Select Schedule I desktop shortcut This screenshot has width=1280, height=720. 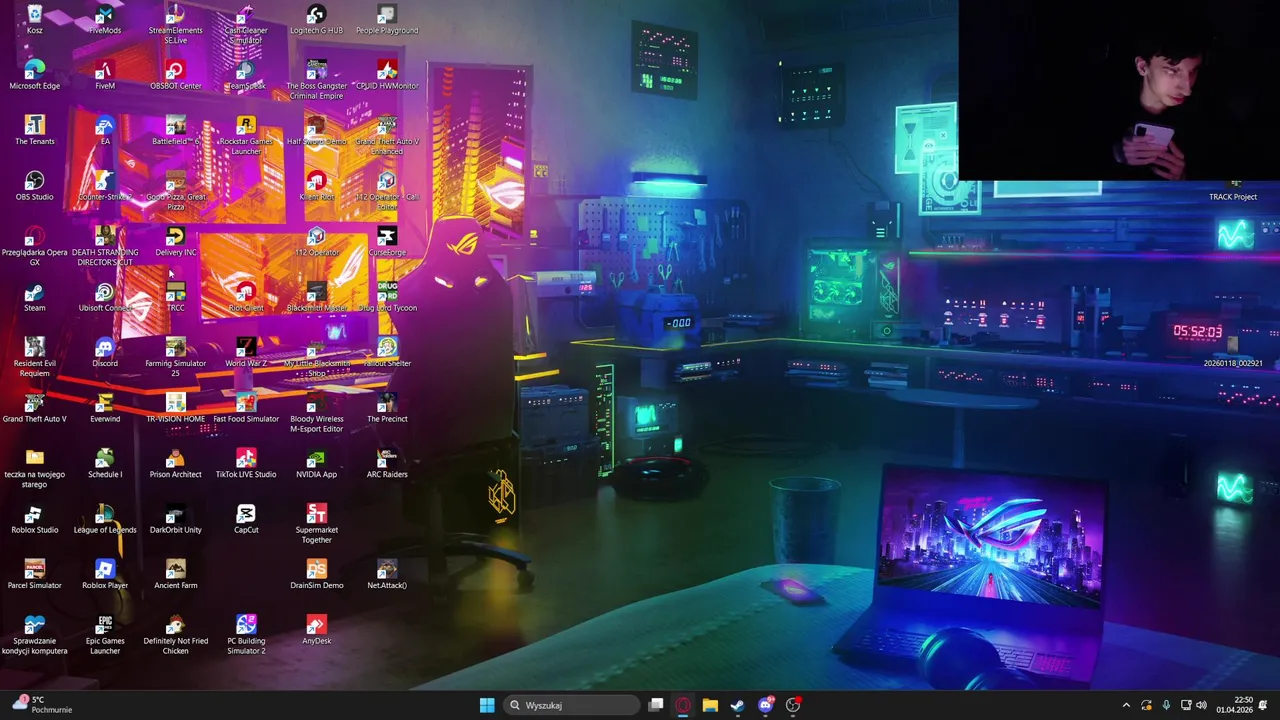(x=105, y=463)
